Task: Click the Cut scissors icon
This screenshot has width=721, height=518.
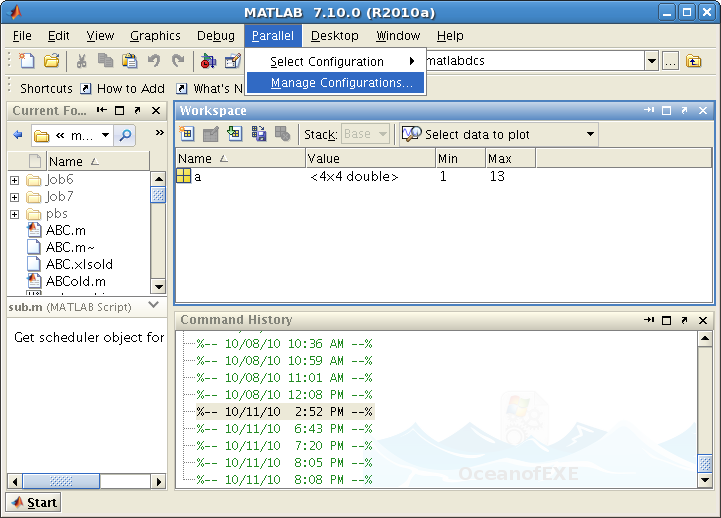Action: pyautogui.click(x=81, y=61)
